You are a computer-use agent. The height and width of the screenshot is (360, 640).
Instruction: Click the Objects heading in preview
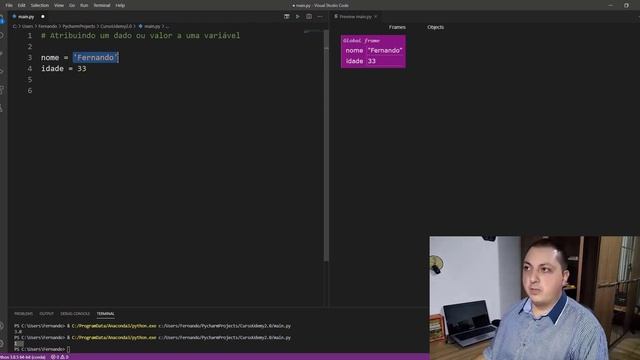click(436, 27)
